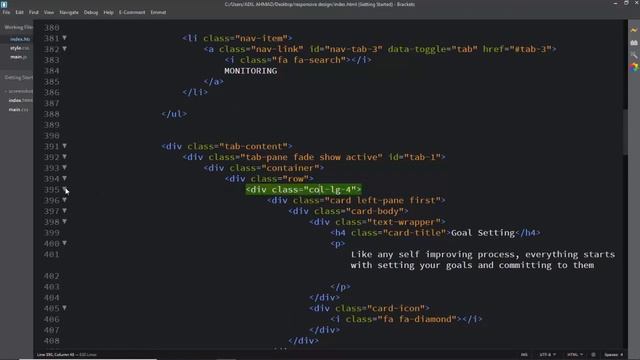
Task: Open main.css in the project tree
Action: [x=19, y=109]
